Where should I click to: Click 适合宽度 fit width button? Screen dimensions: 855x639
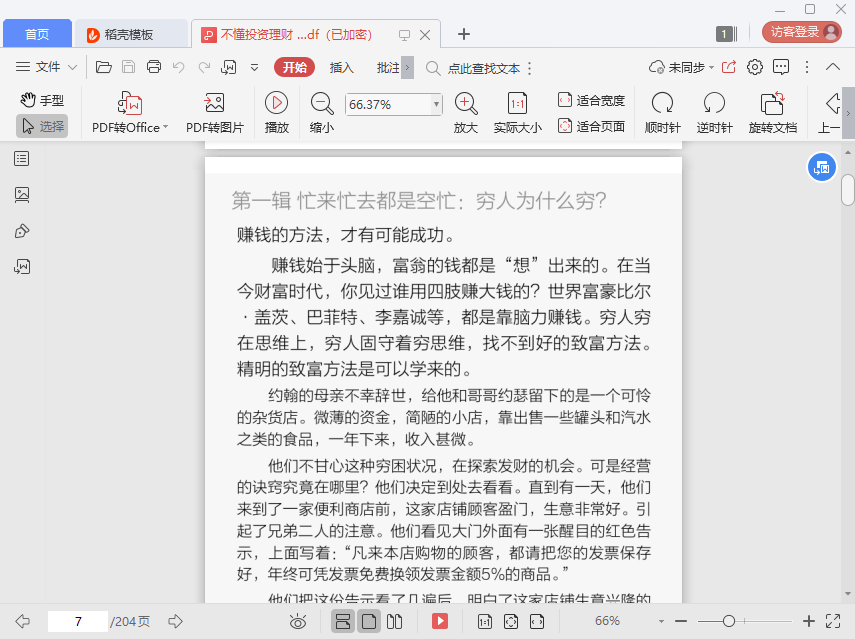point(591,100)
